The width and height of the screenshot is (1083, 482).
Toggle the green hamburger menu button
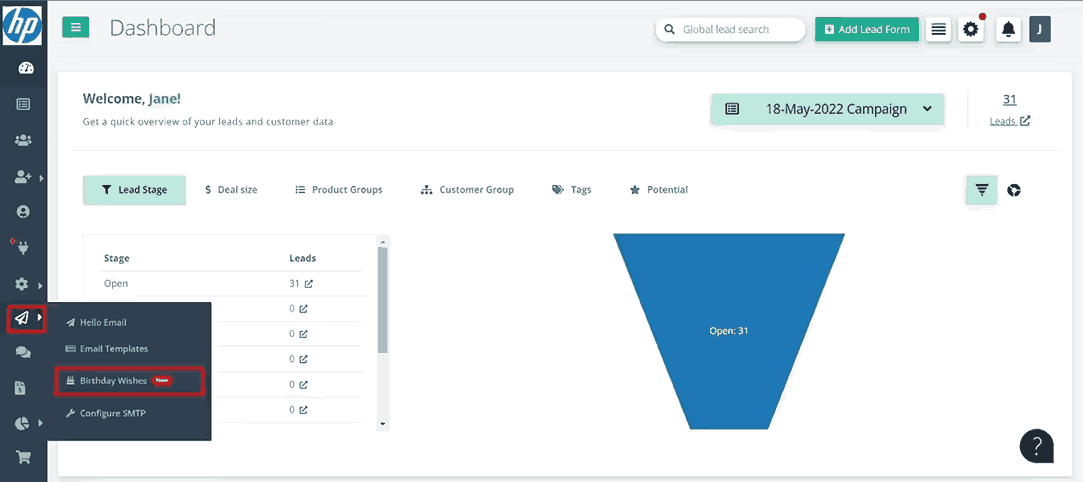pos(76,28)
